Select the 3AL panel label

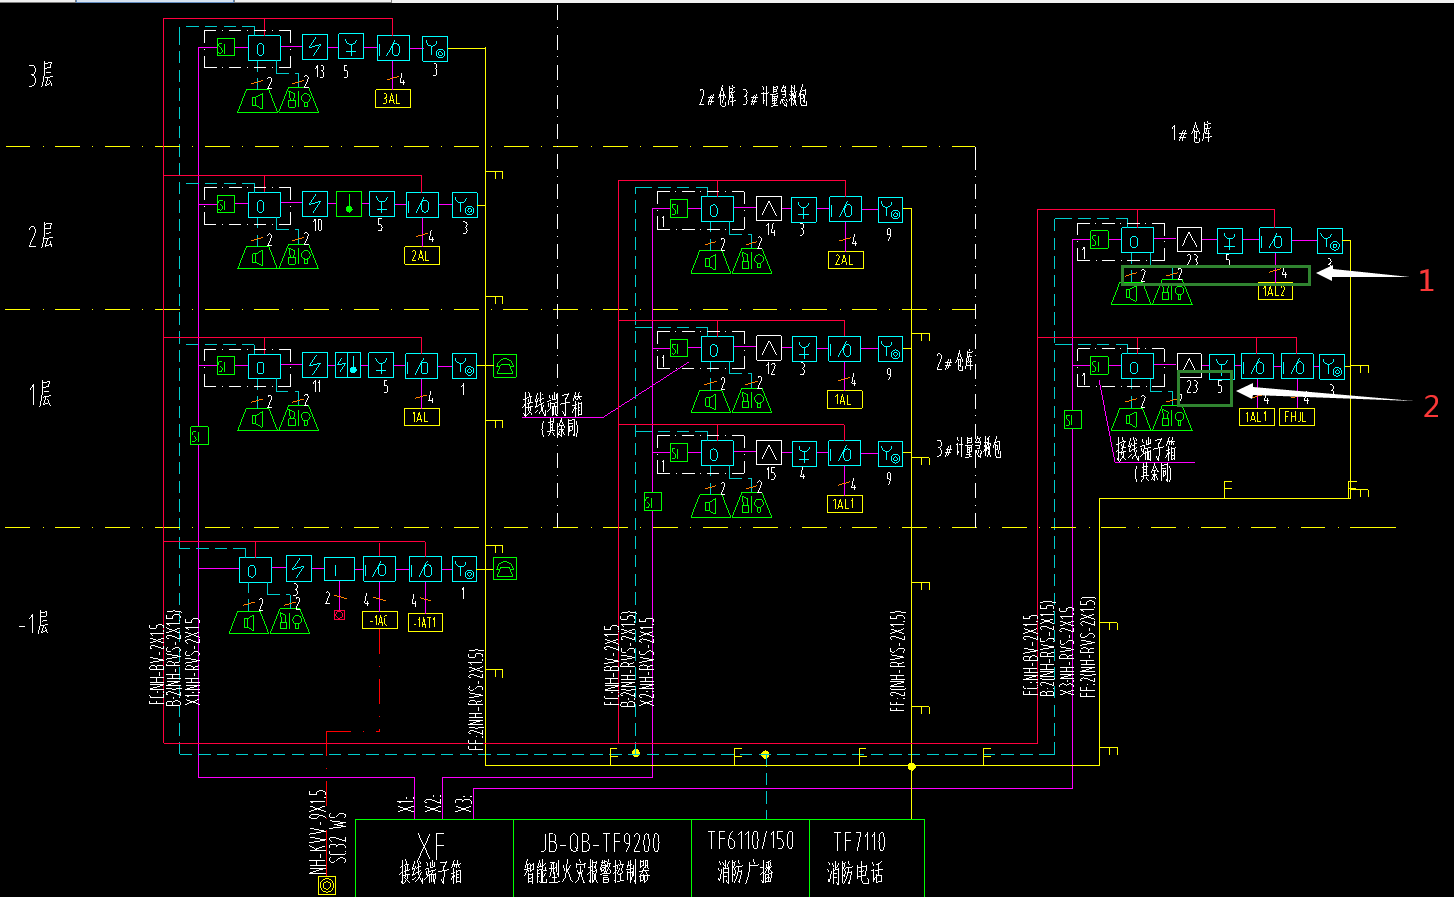(x=392, y=99)
